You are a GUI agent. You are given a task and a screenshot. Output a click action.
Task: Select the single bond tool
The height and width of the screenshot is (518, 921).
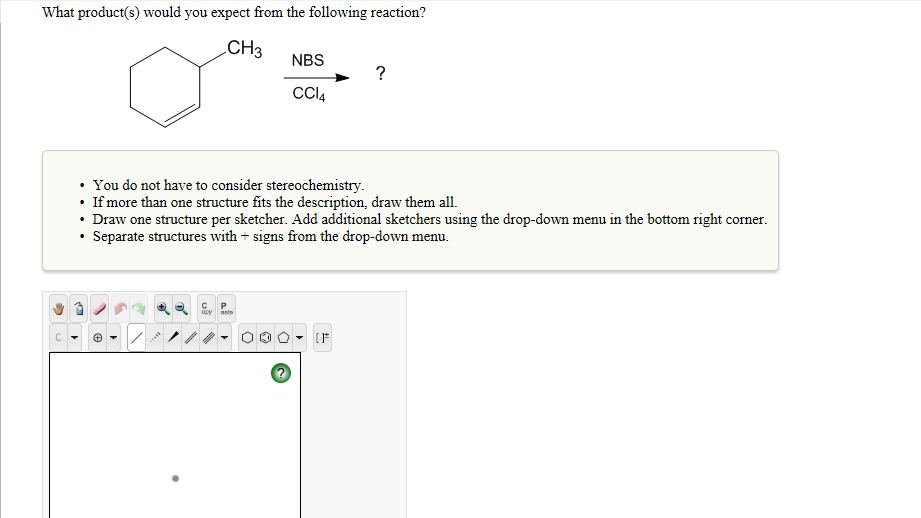click(137, 338)
